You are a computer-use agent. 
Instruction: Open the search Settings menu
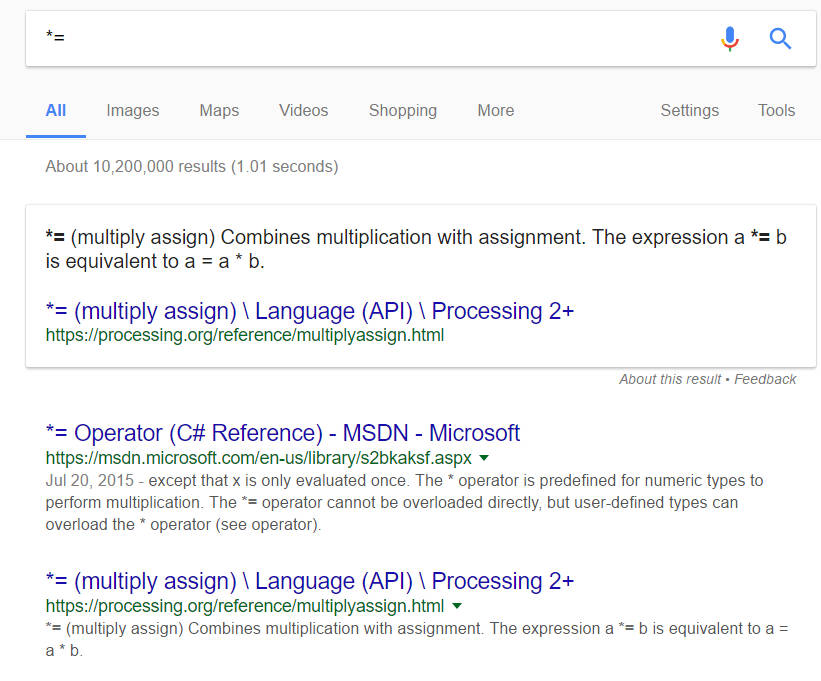coord(689,110)
